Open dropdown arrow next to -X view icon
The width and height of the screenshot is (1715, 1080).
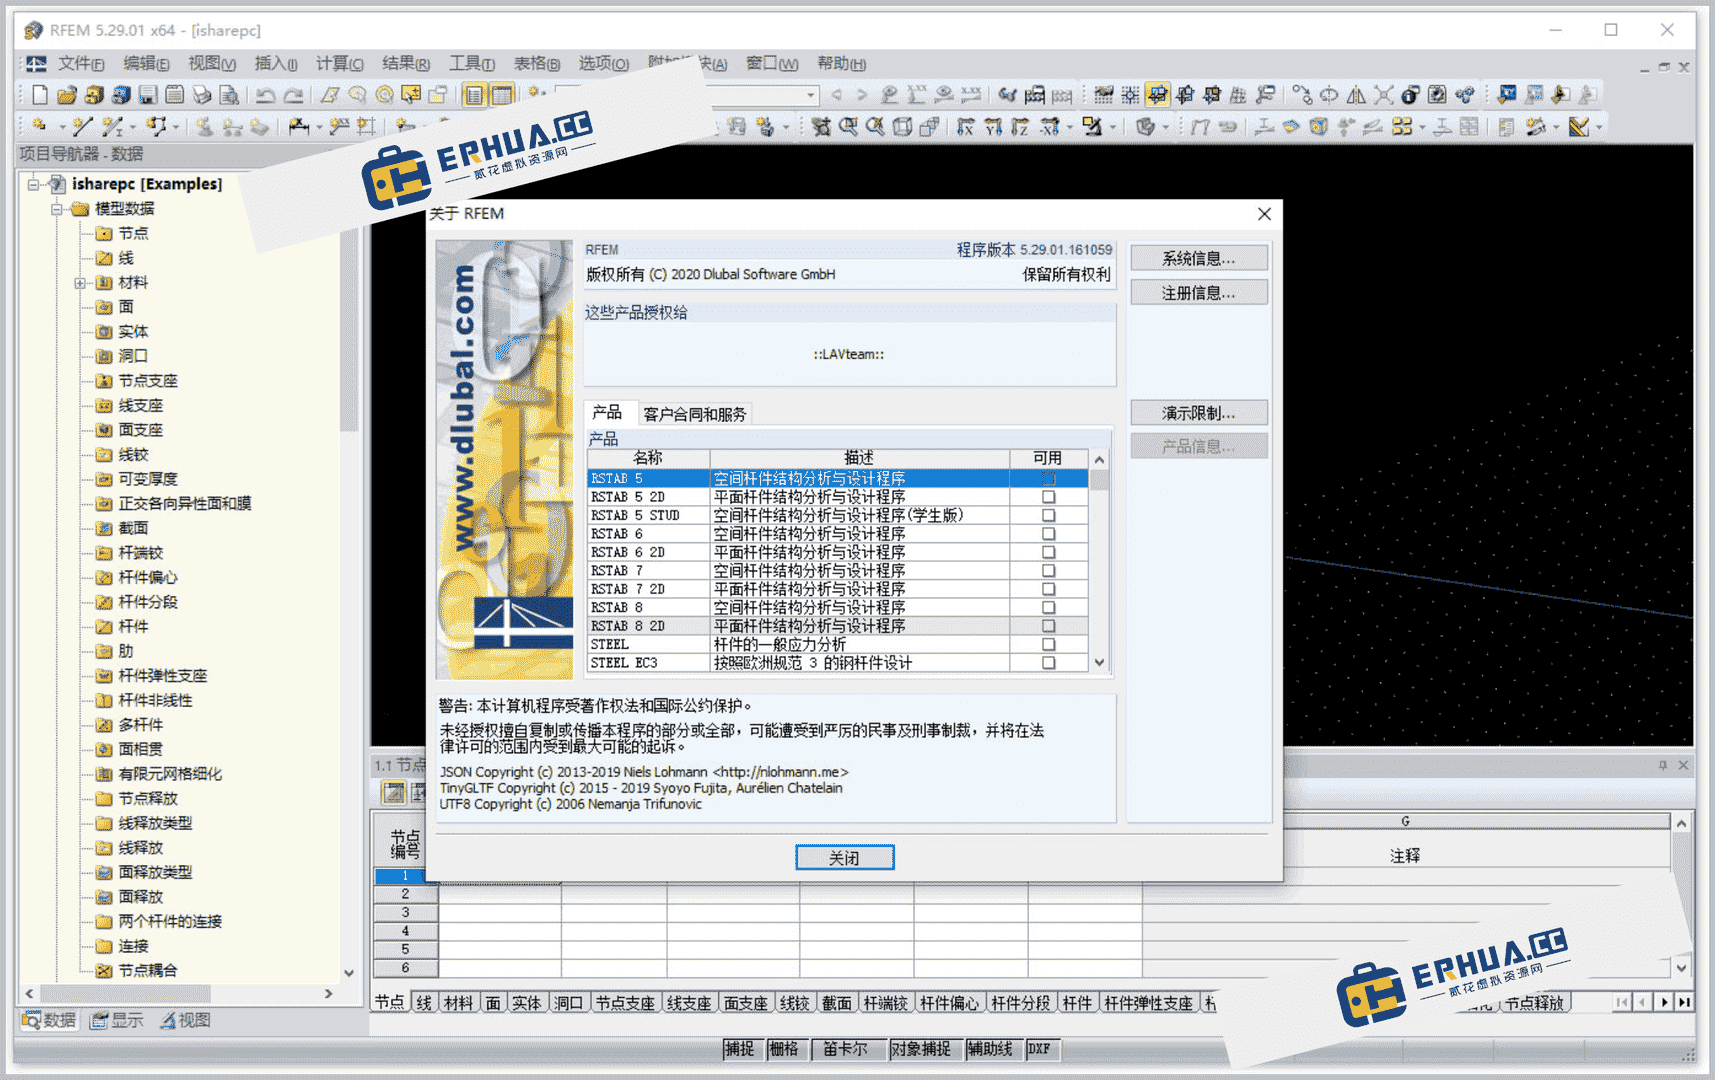[x=1068, y=127]
